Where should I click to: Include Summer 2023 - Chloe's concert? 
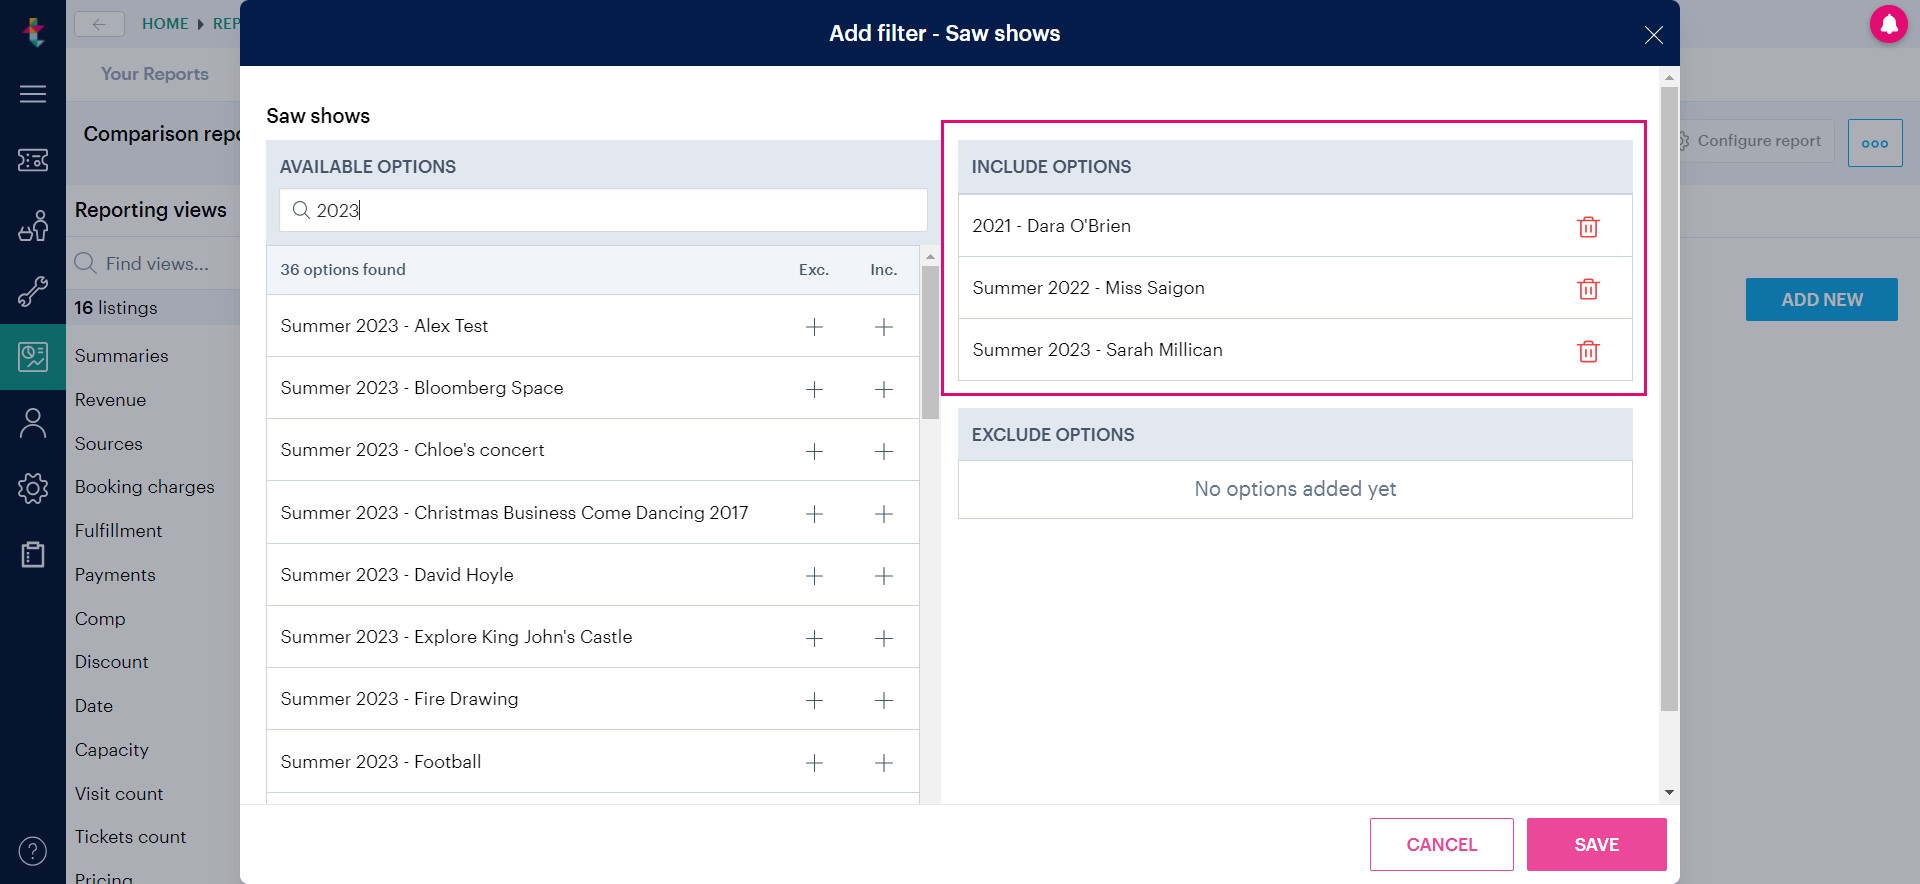click(x=884, y=451)
